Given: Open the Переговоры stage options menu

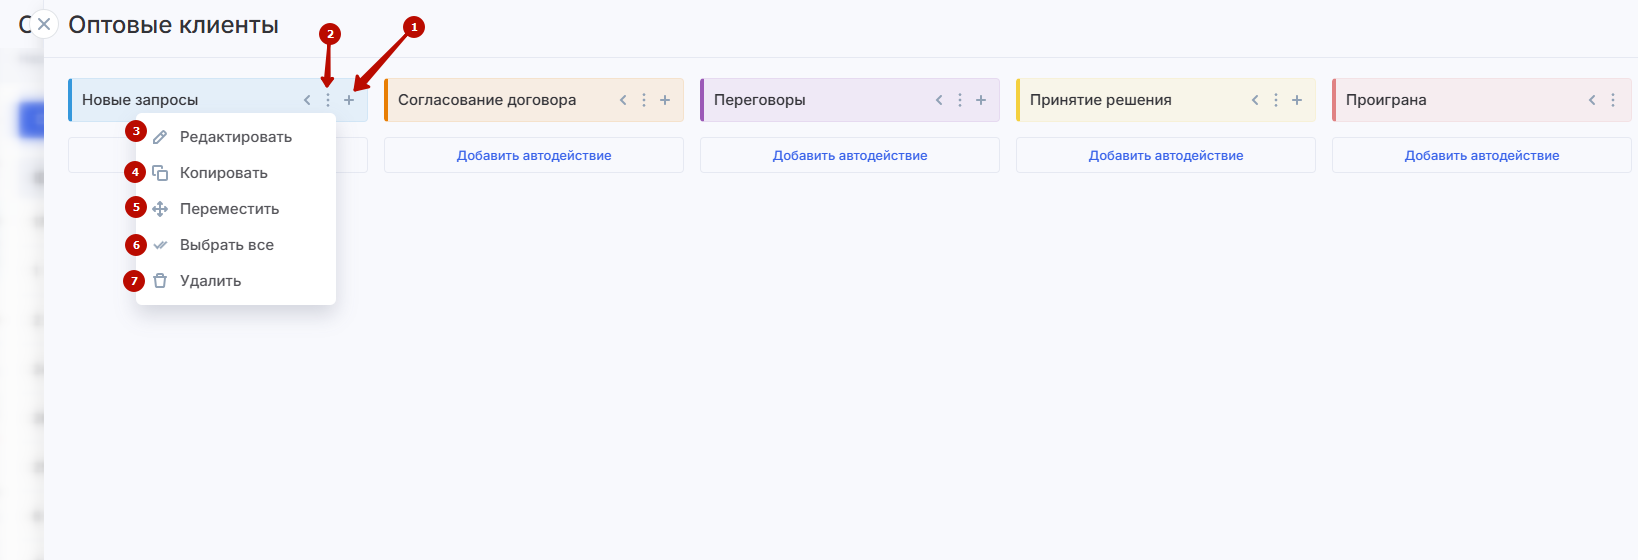Looking at the screenshot, I should click(x=960, y=100).
